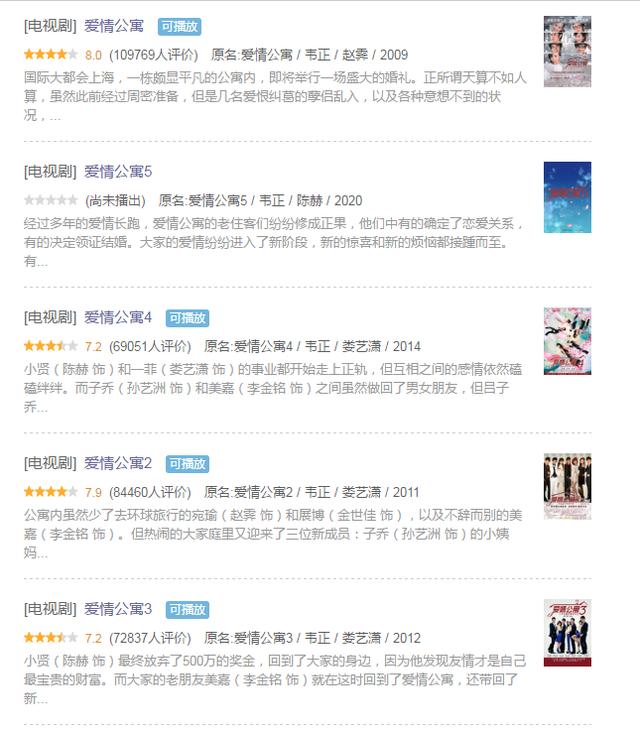
Task: Open the 爱情公寓3 poster thumbnail
Action: pos(567,633)
